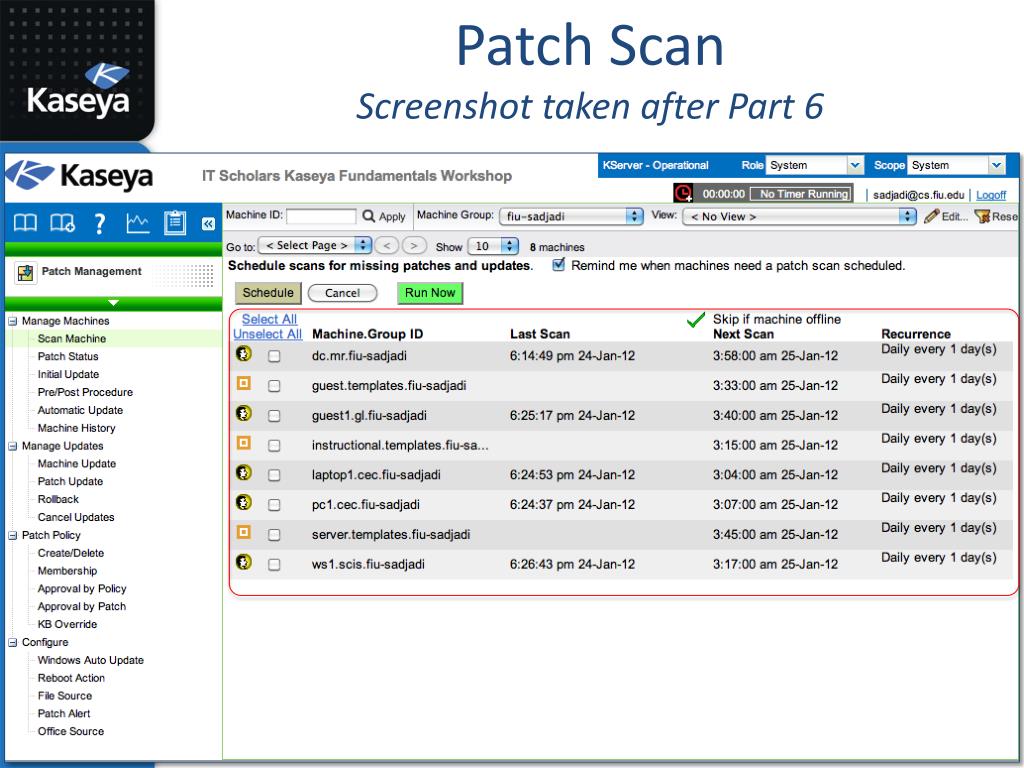Click agent status icon for guest1.gl.fiu-sadjadi

click(244, 413)
